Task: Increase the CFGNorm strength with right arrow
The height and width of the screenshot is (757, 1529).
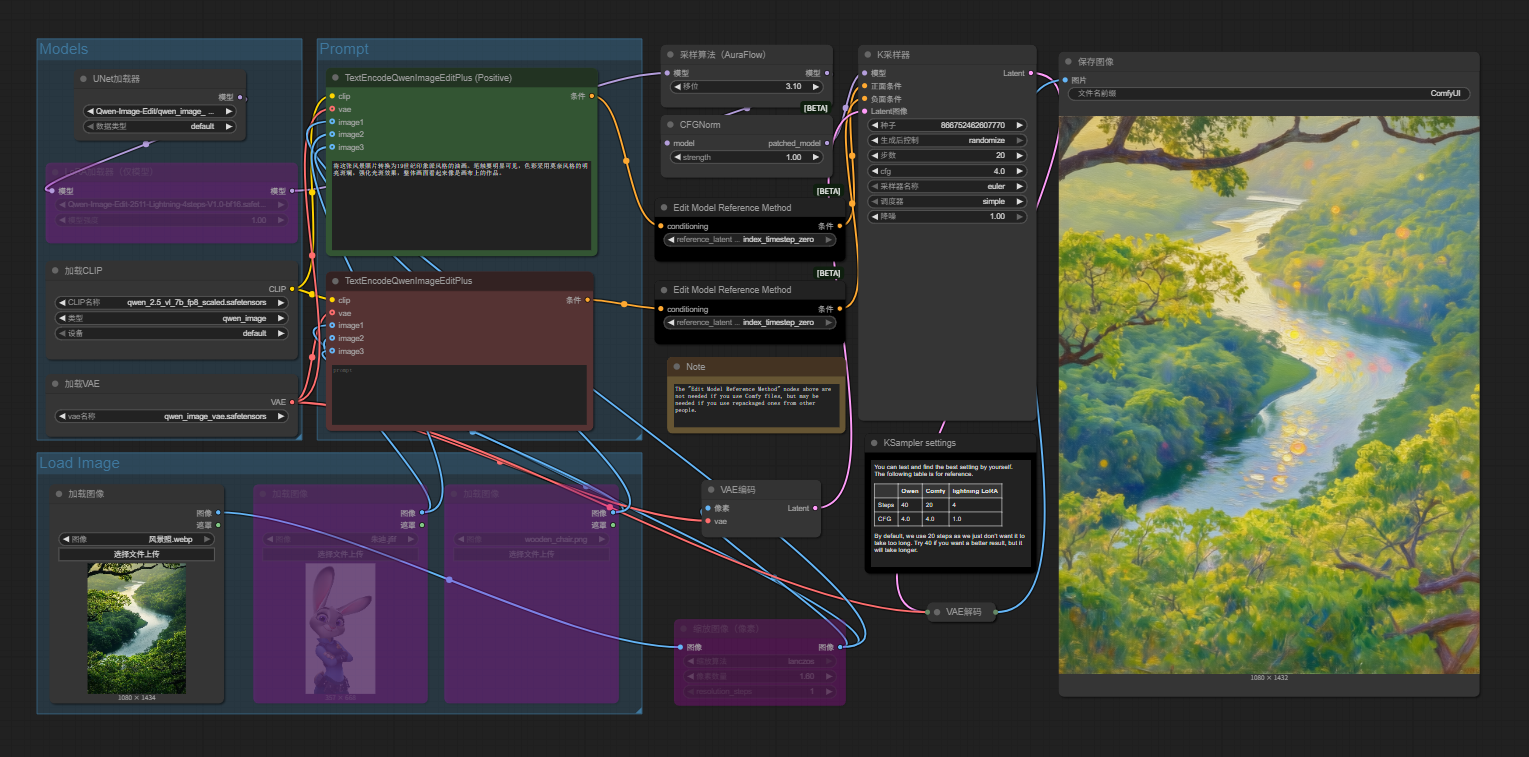Action: pos(816,157)
